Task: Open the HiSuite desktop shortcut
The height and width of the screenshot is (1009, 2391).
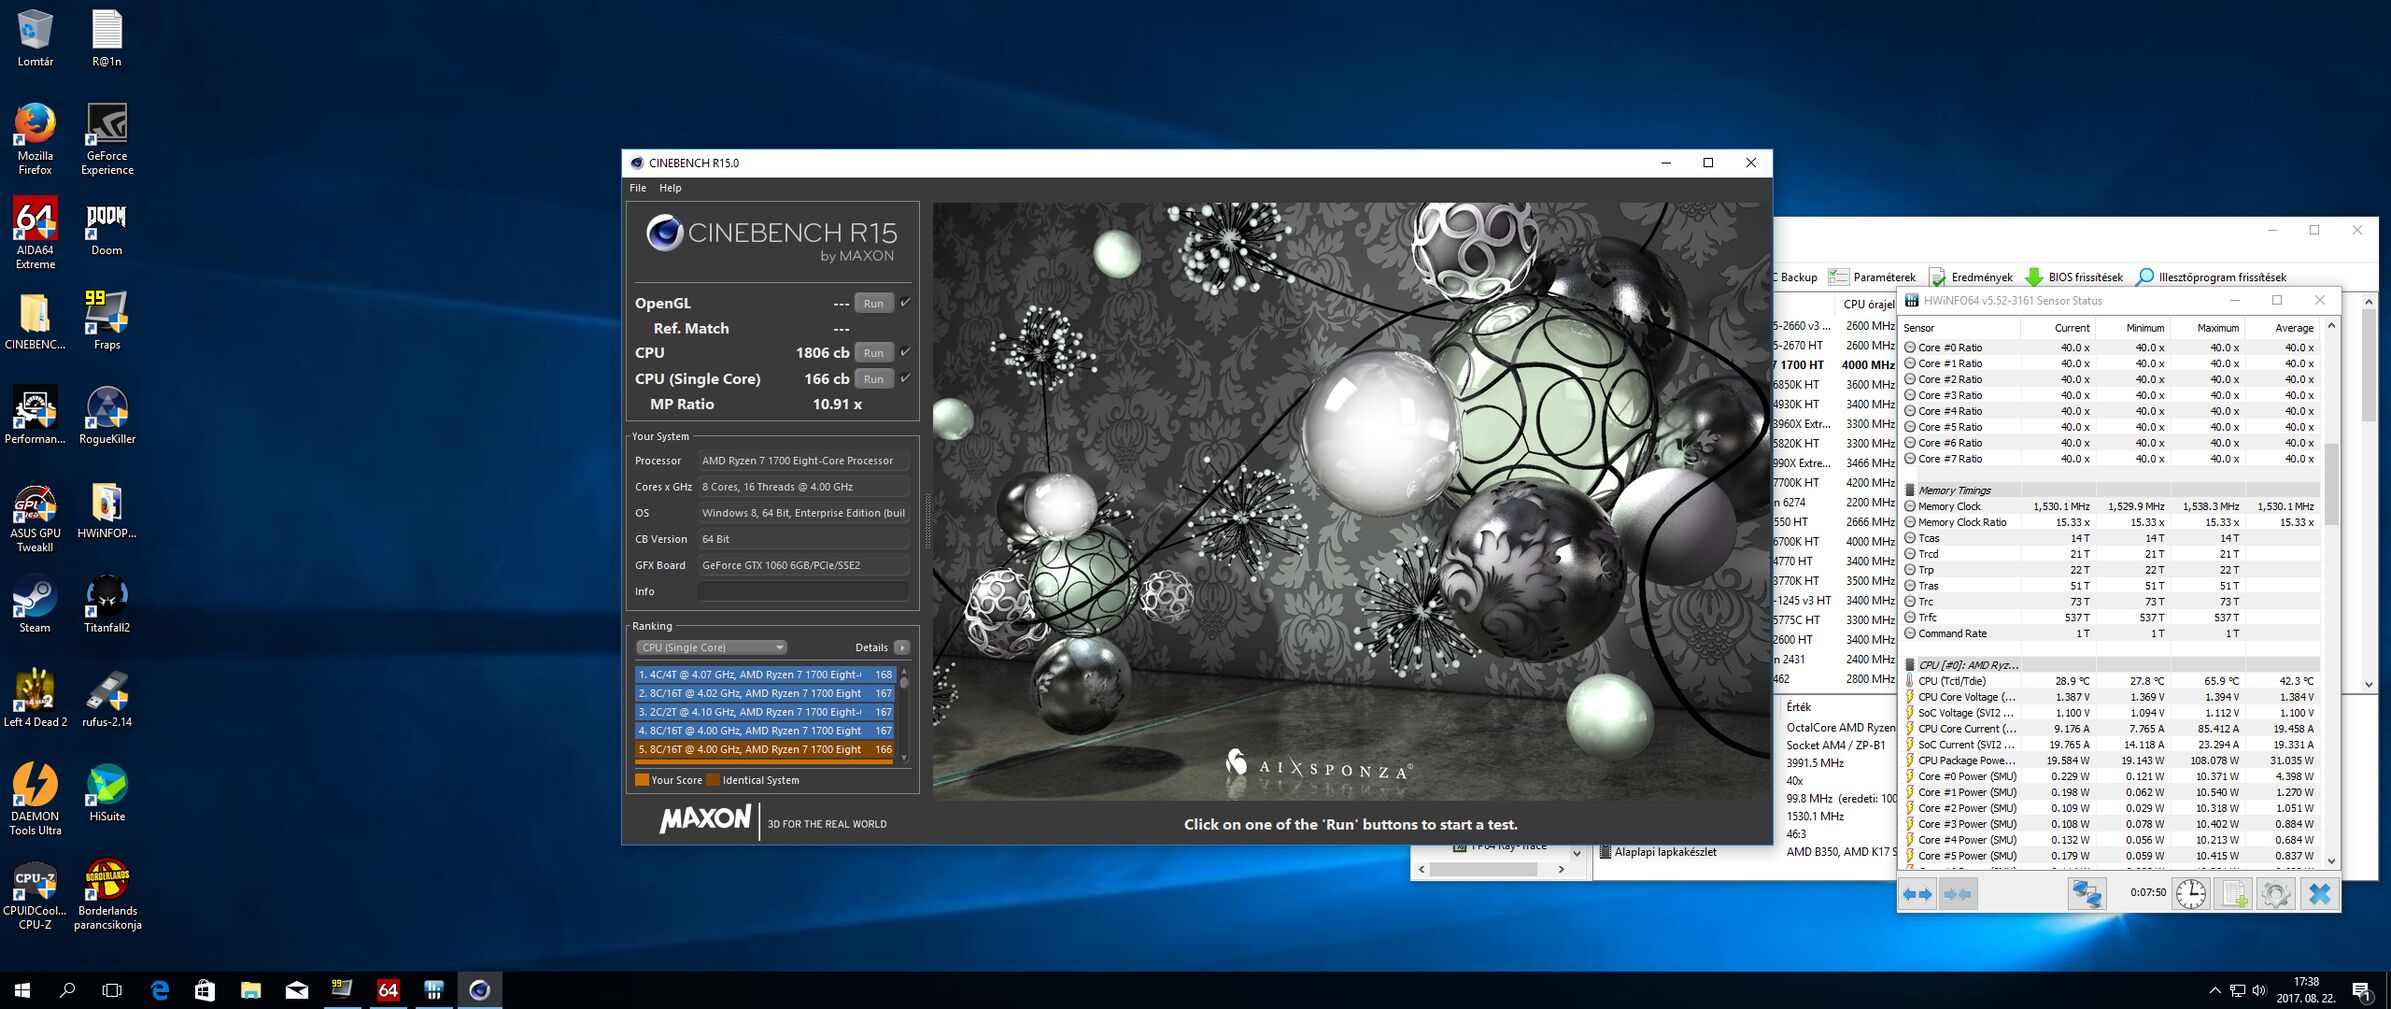Action: tap(107, 793)
